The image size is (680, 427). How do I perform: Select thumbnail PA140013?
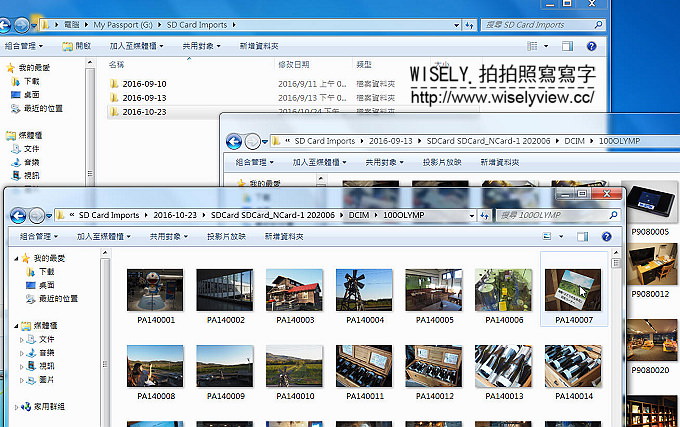point(503,366)
